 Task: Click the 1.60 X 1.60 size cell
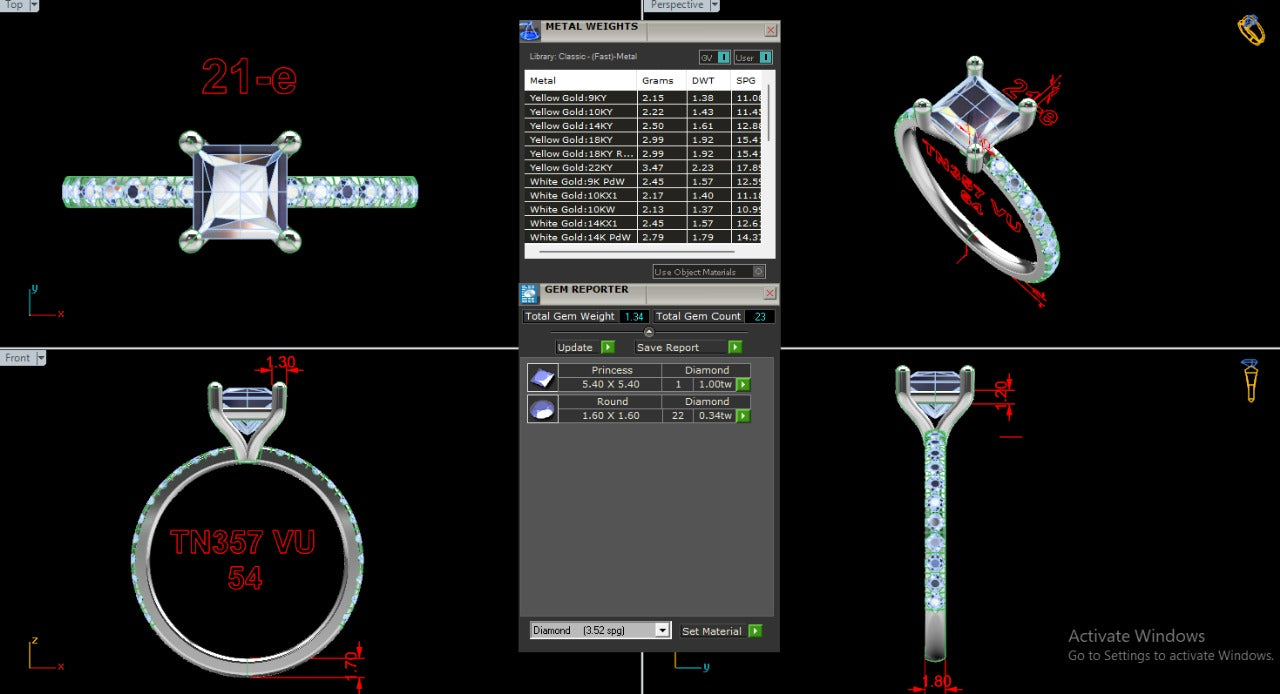[610, 415]
